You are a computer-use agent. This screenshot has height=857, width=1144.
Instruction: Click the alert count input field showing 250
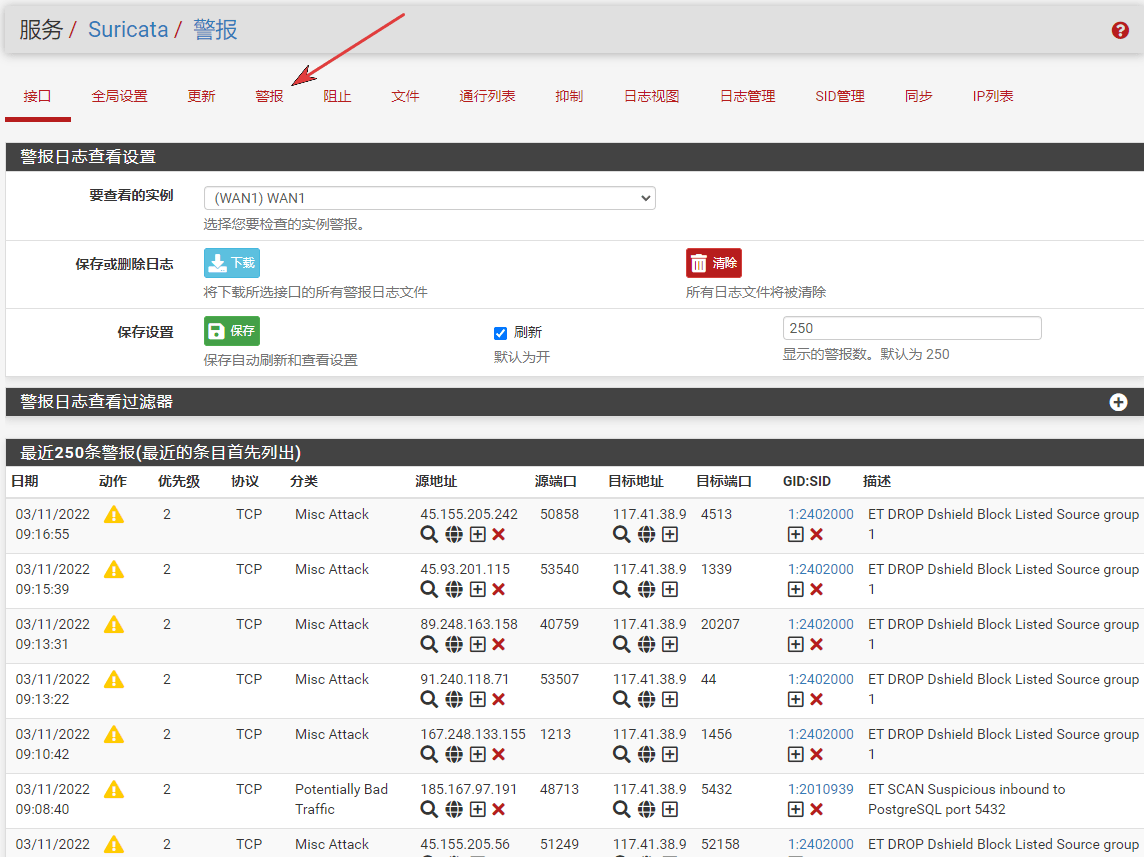(x=911, y=328)
